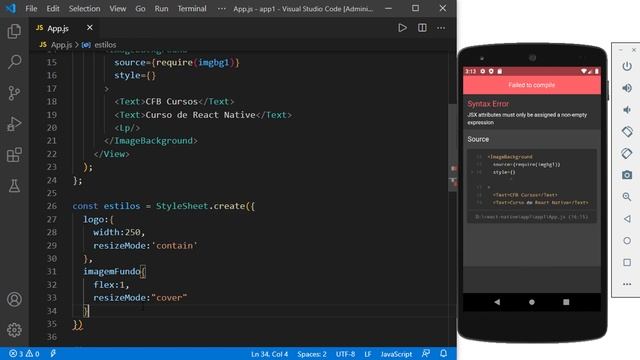The height and width of the screenshot is (360, 640).
Task: Click on line number 26 in gutter
Action: [51, 206]
